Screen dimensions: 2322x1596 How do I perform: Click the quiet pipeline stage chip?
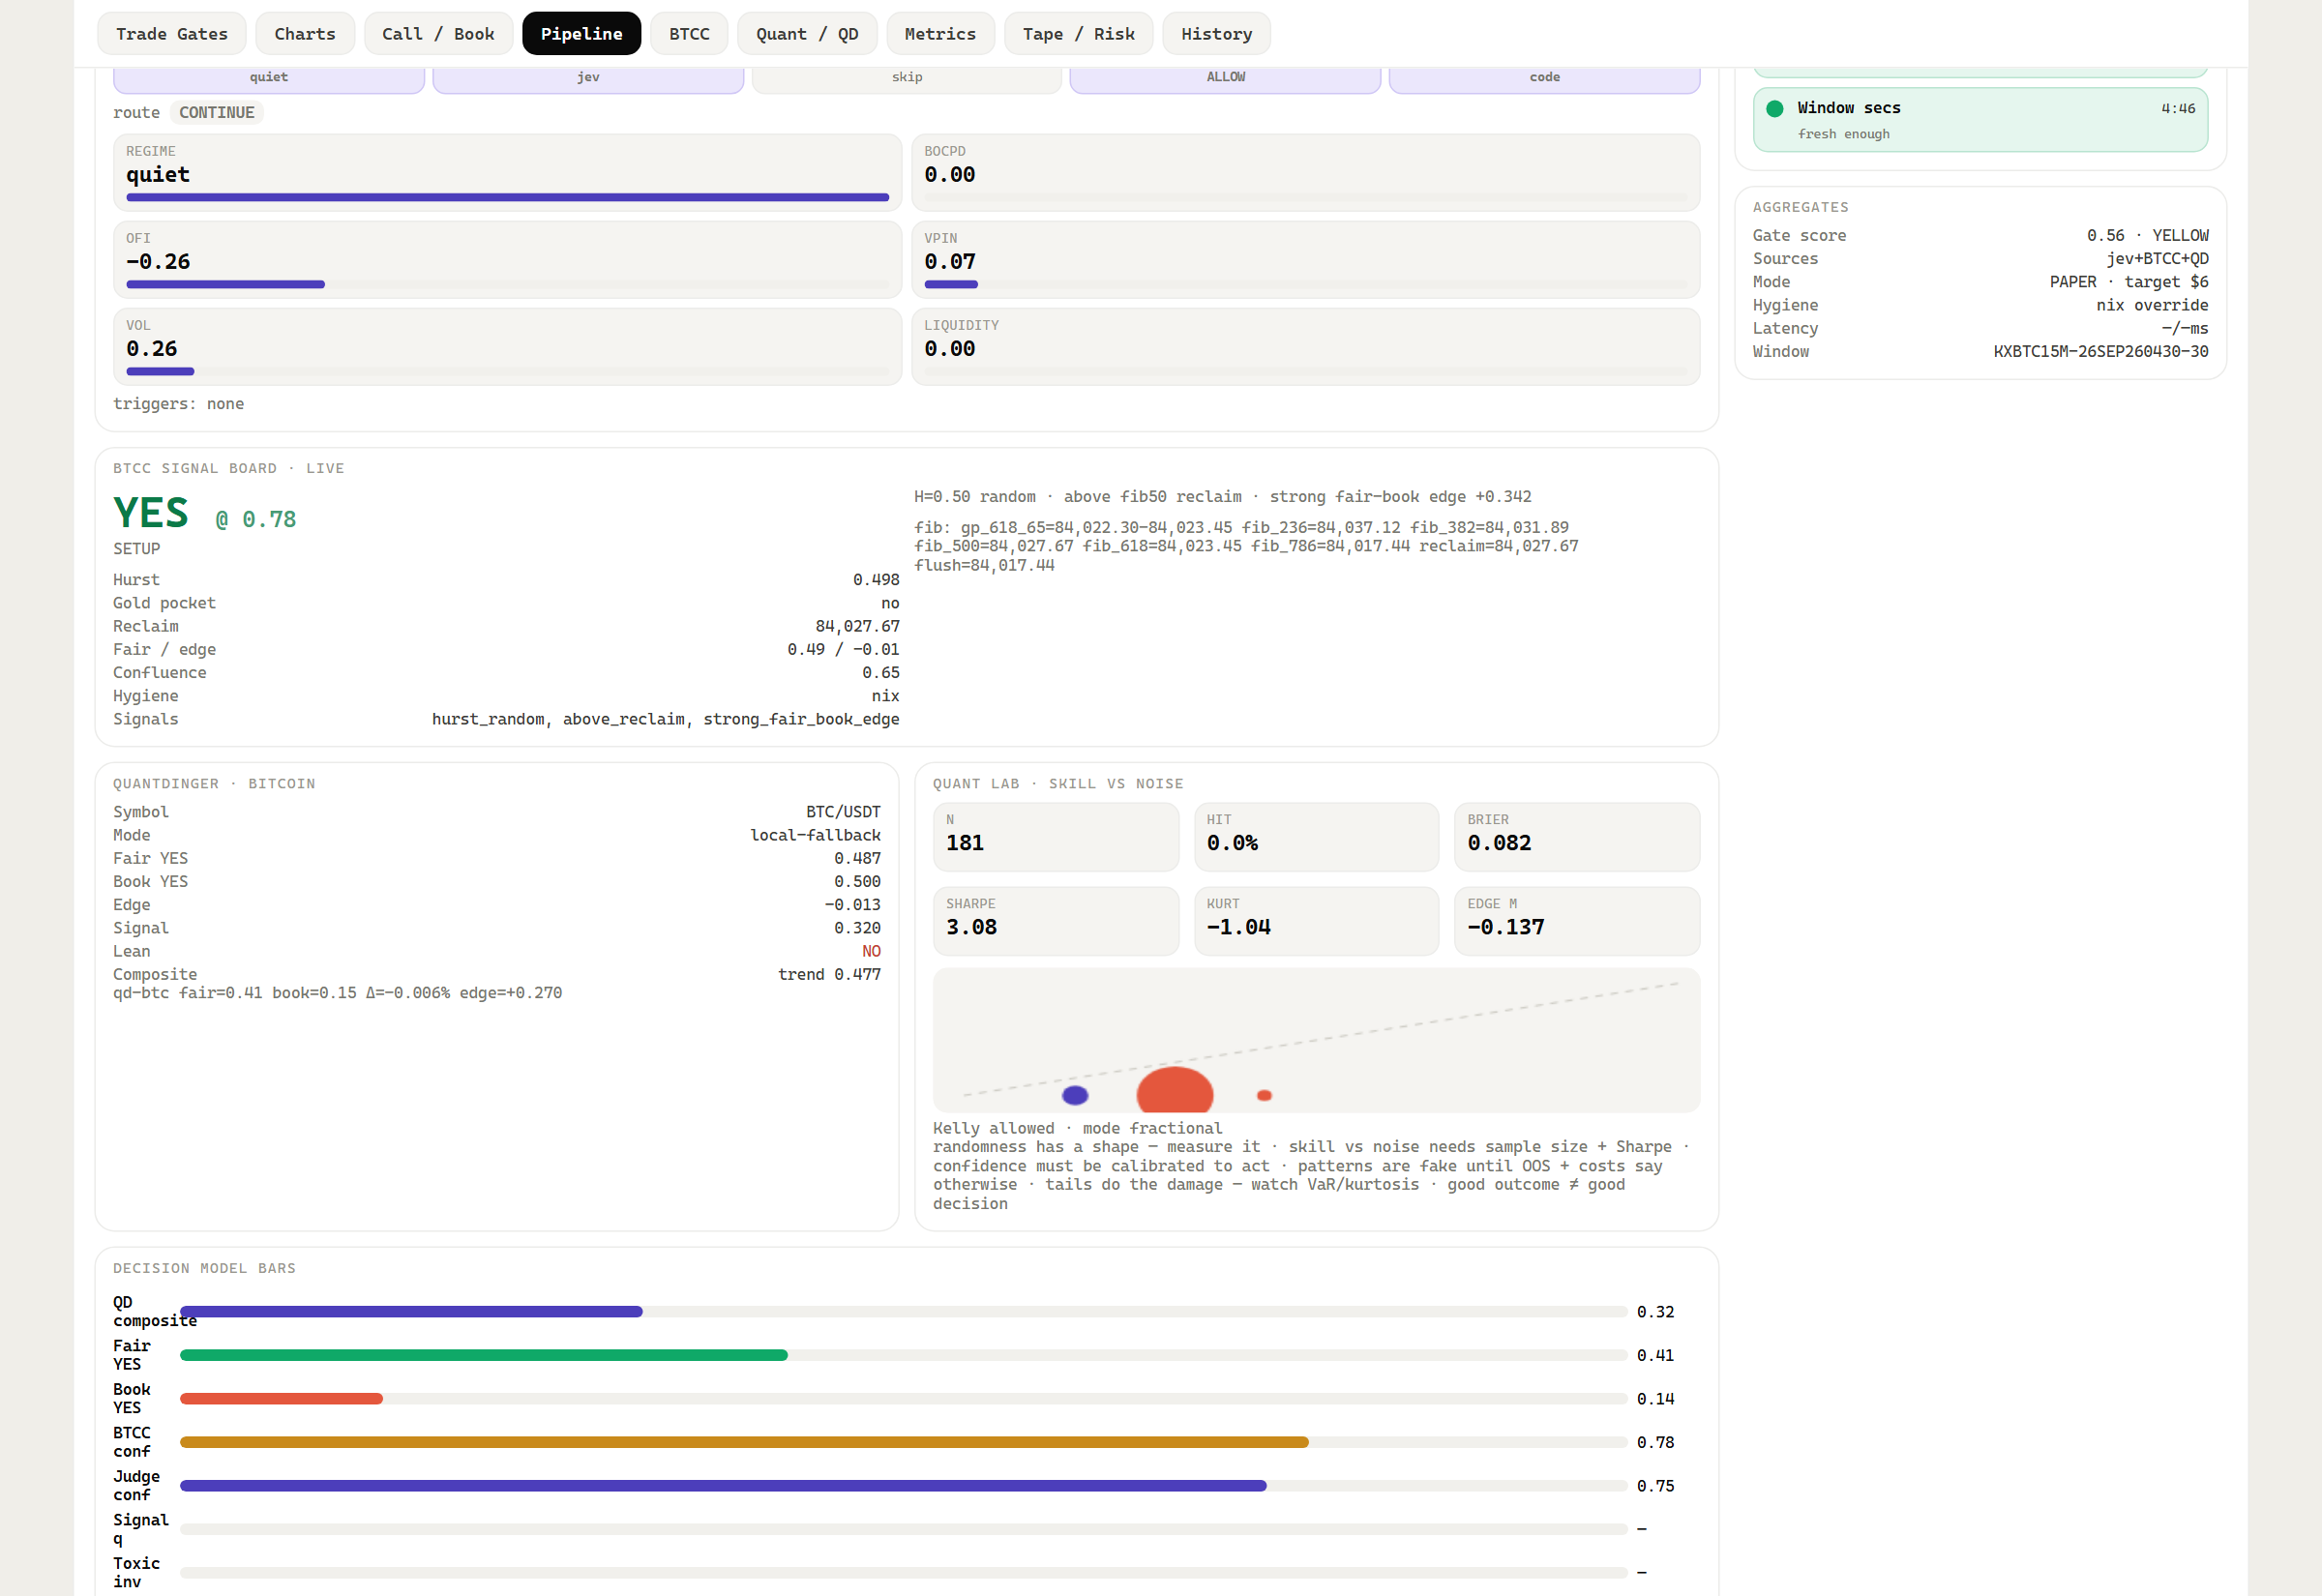point(269,79)
